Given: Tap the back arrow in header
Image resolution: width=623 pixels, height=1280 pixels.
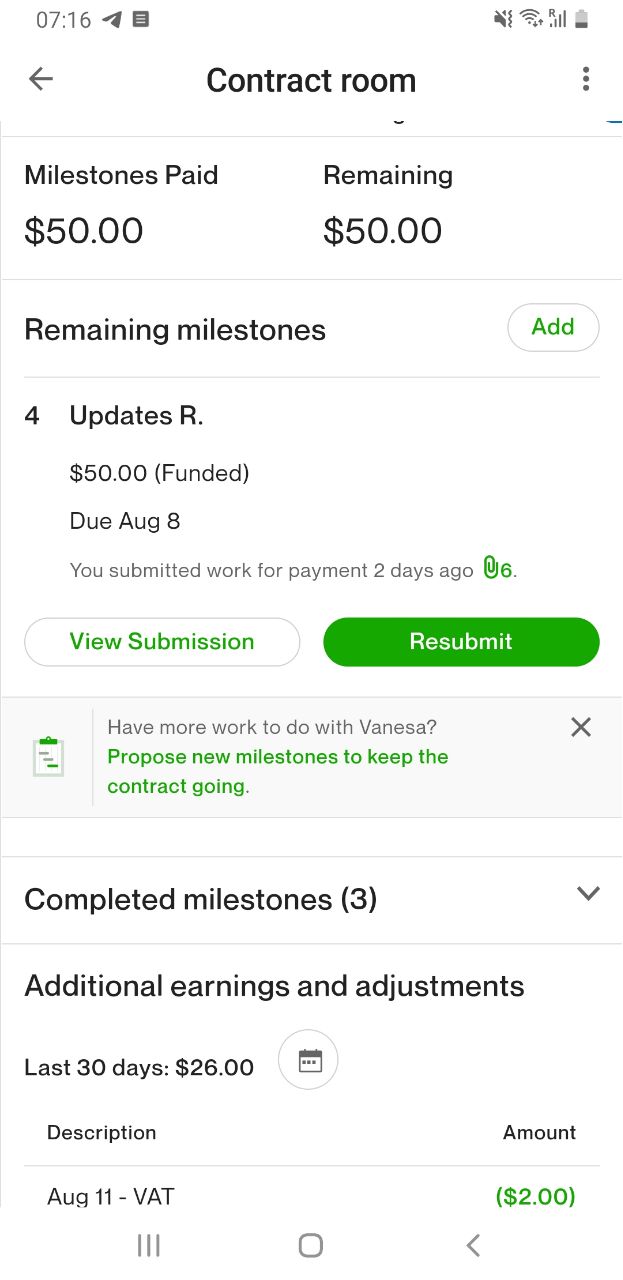Looking at the screenshot, I should tap(41, 80).
